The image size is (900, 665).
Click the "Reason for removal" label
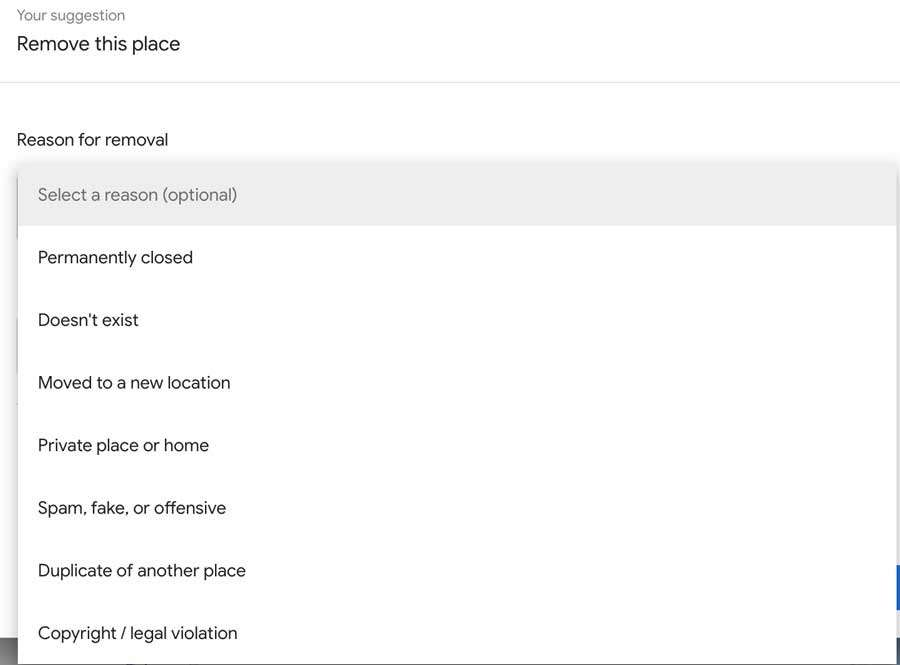92,140
